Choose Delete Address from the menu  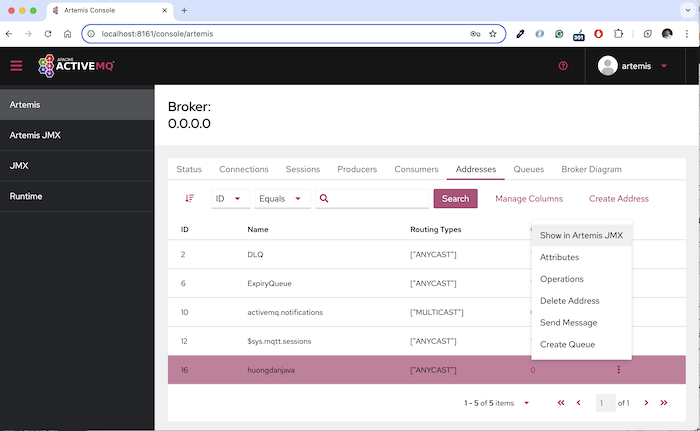click(x=581, y=301)
